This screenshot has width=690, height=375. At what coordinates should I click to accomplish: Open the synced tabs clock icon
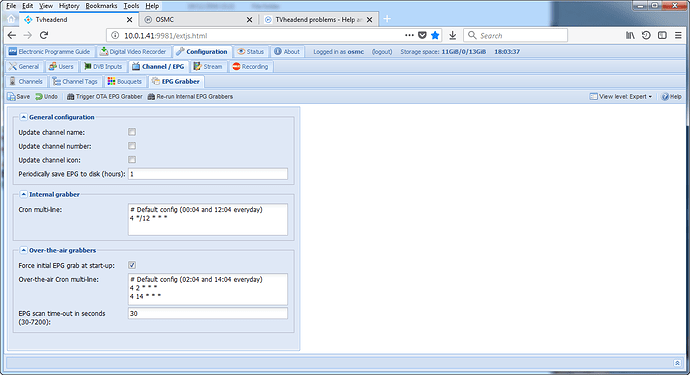(646, 35)
